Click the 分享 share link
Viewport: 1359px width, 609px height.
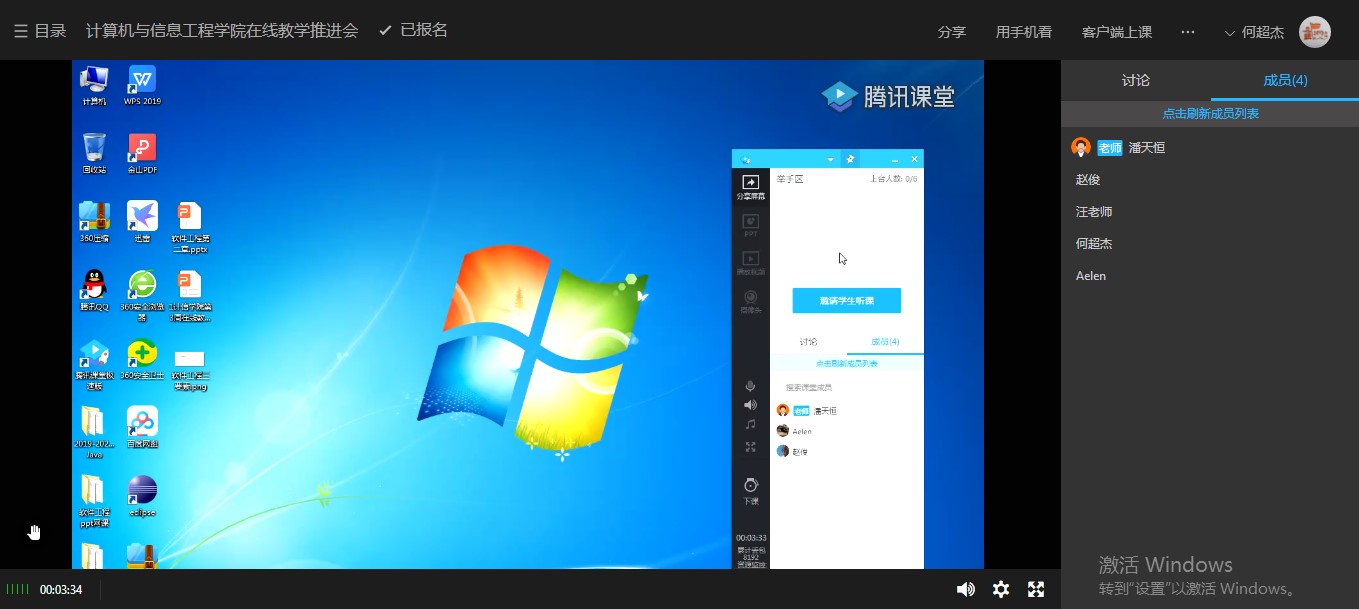tap(952, 32)
